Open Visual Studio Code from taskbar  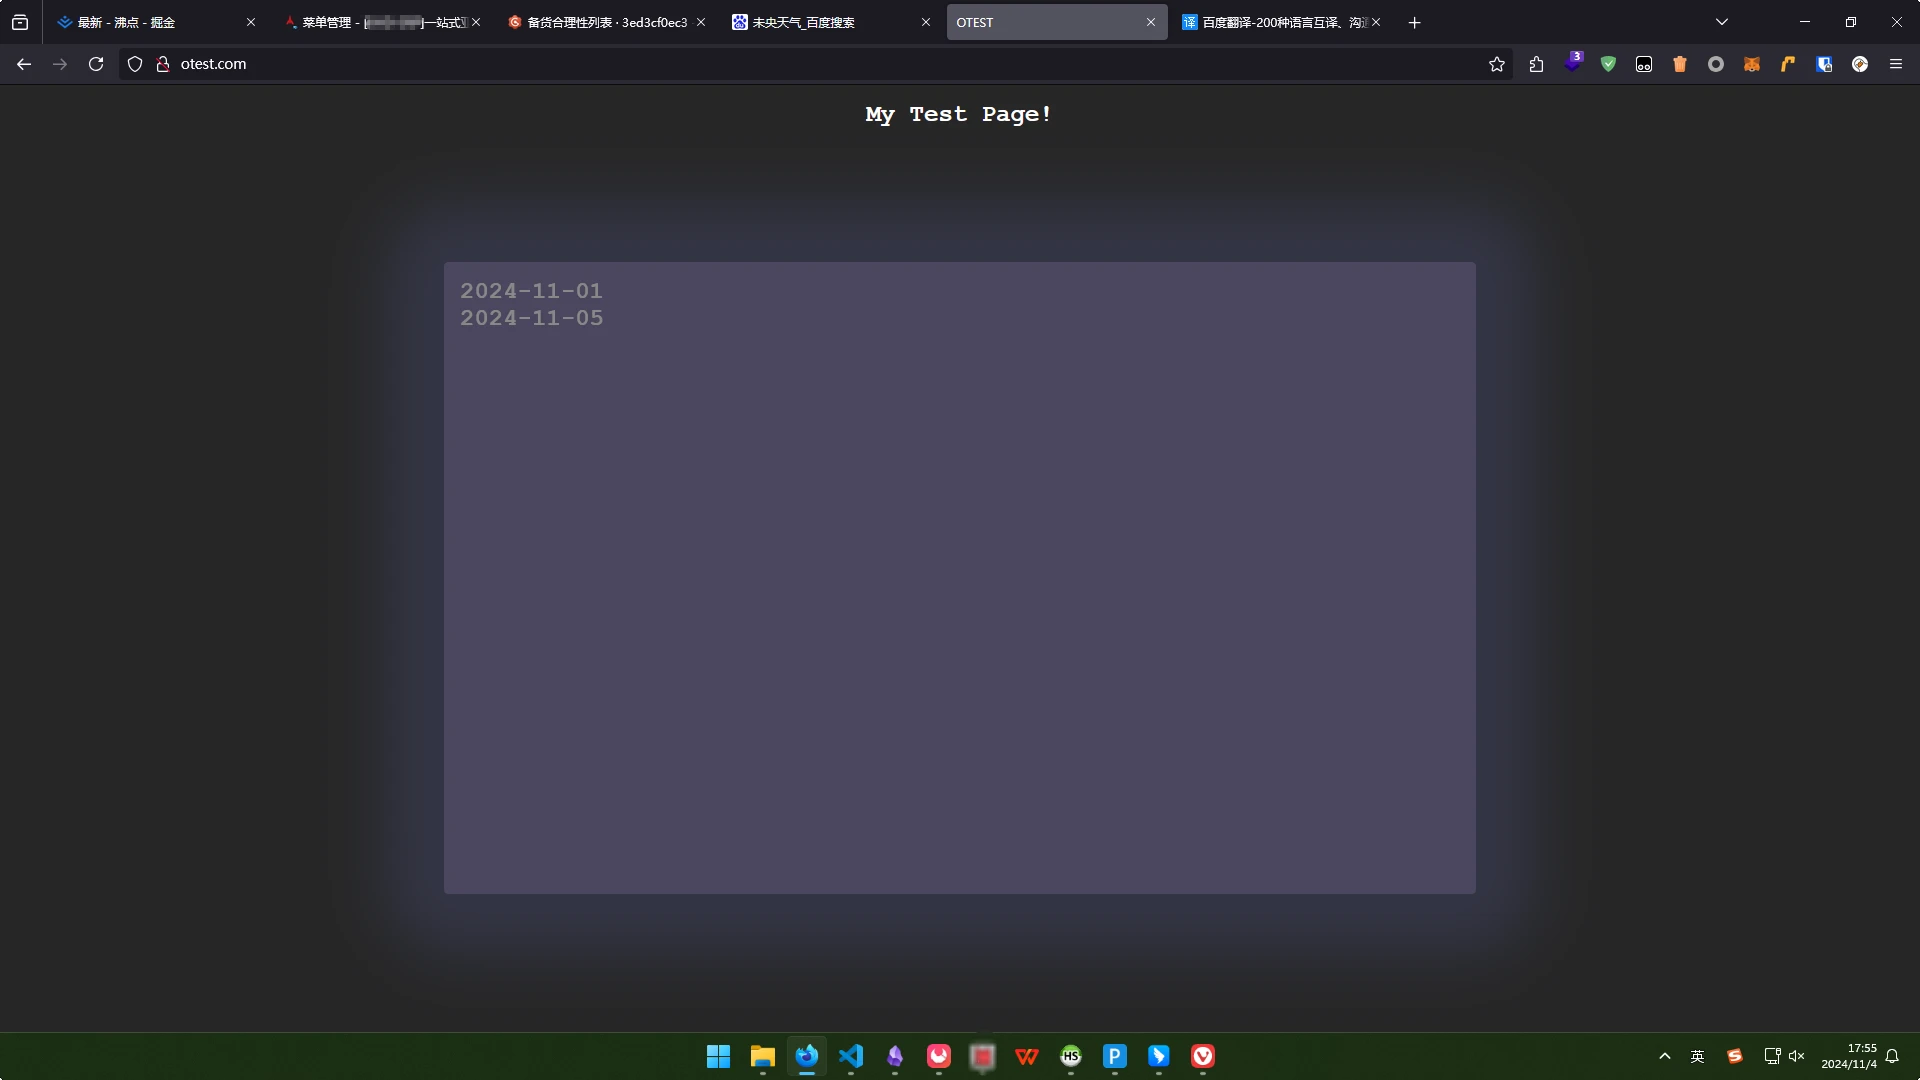(851, 1056)
